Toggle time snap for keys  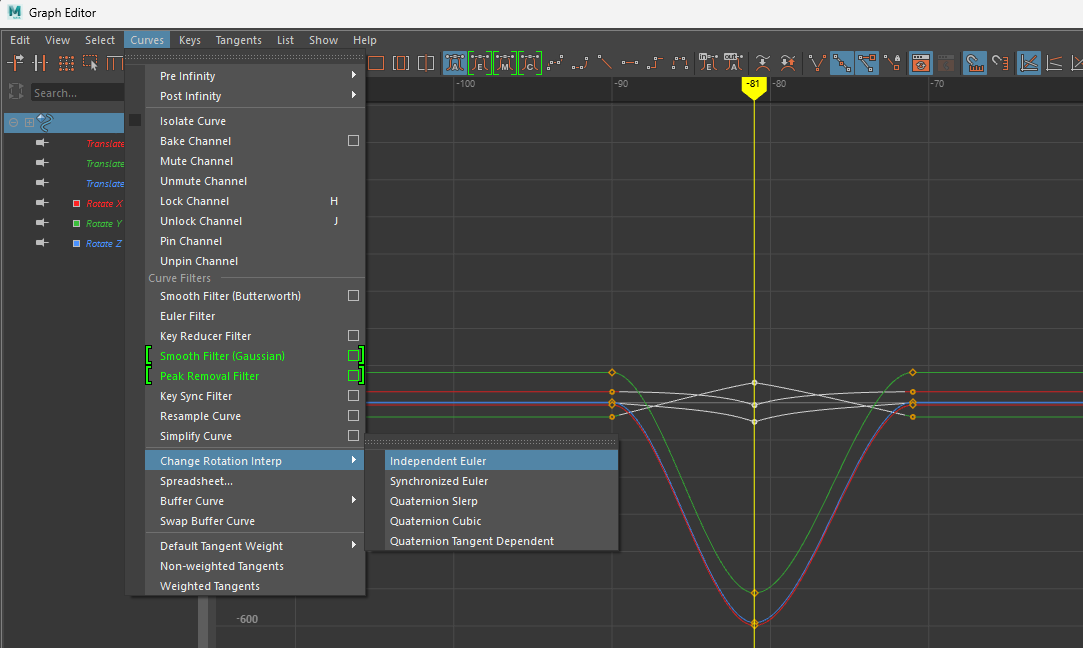(x=973, y=62)
